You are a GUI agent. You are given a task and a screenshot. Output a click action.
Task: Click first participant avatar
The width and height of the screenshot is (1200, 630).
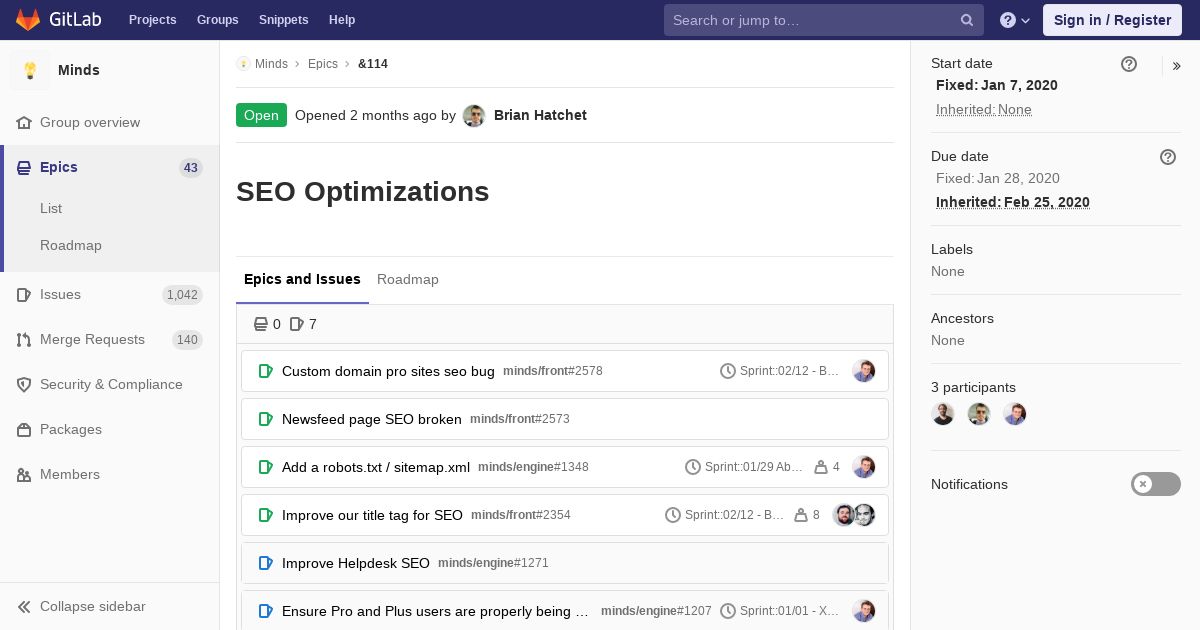click(x=943, y=414)
